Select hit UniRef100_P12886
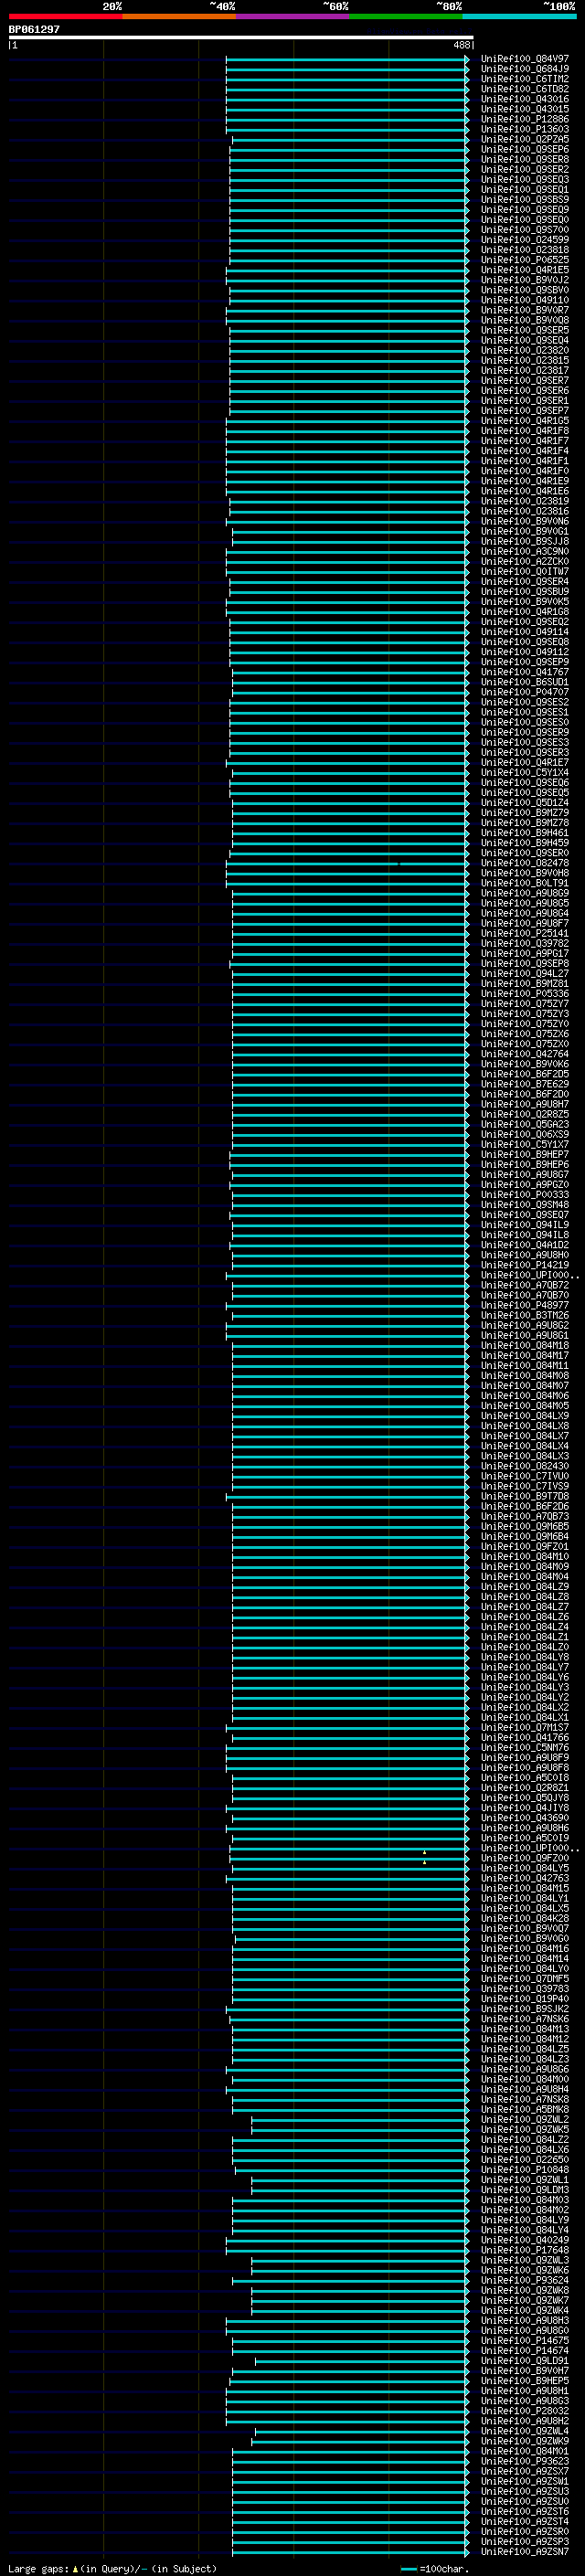 coord(525,119)
